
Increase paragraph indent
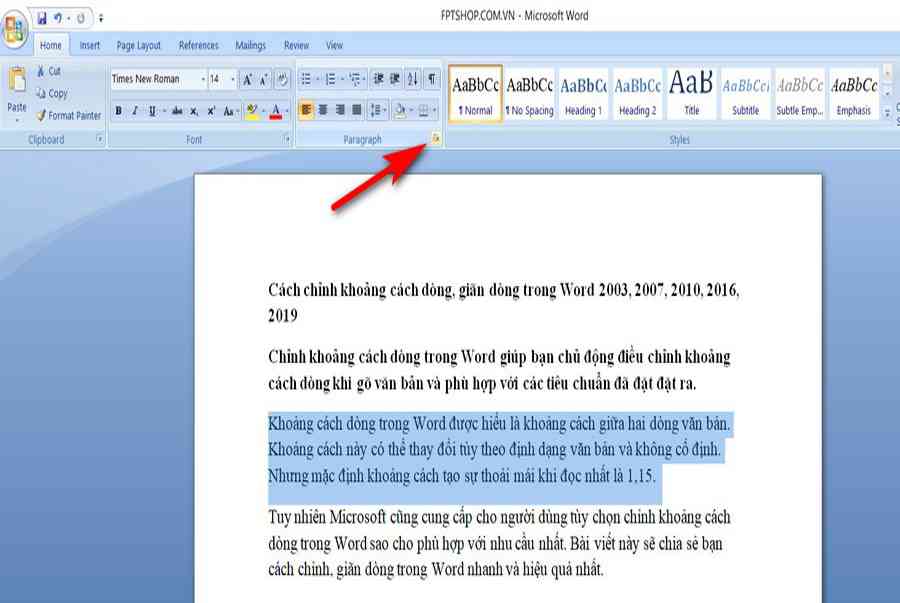pos(395,79)
